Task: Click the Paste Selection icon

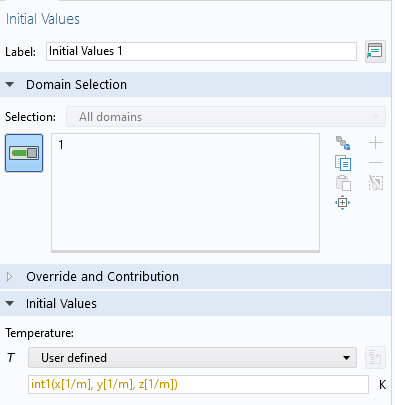Action: pyautogui.click(x=343, y=183)
